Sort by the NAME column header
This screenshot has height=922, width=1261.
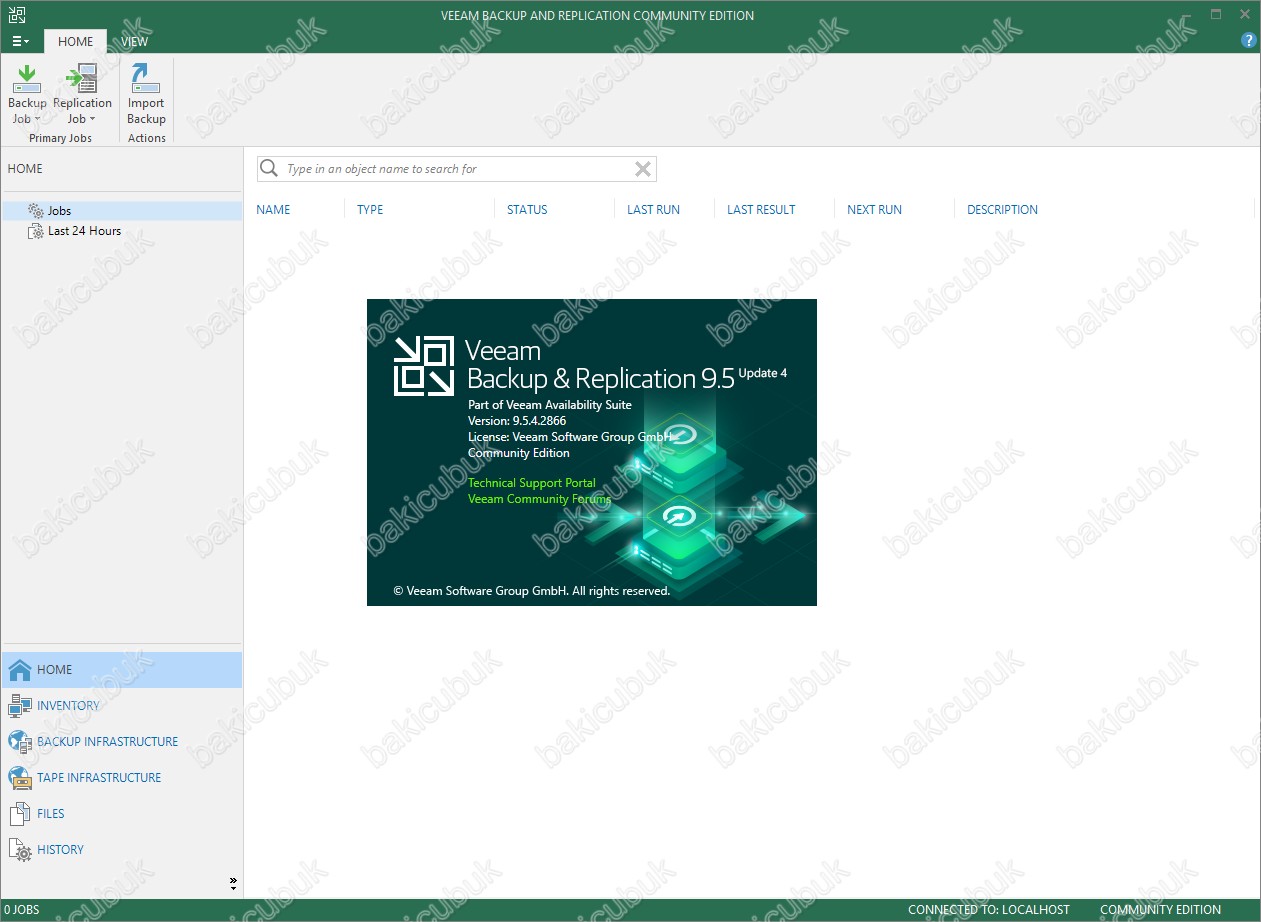[273, 210]
